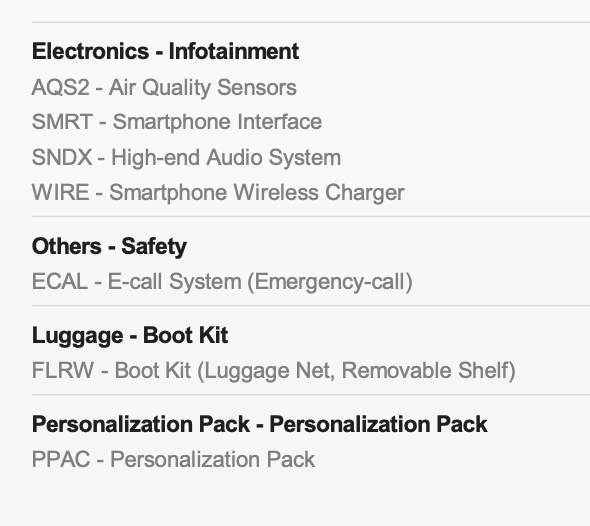Choose the Smartphone Interface description text

coord(217,122)
